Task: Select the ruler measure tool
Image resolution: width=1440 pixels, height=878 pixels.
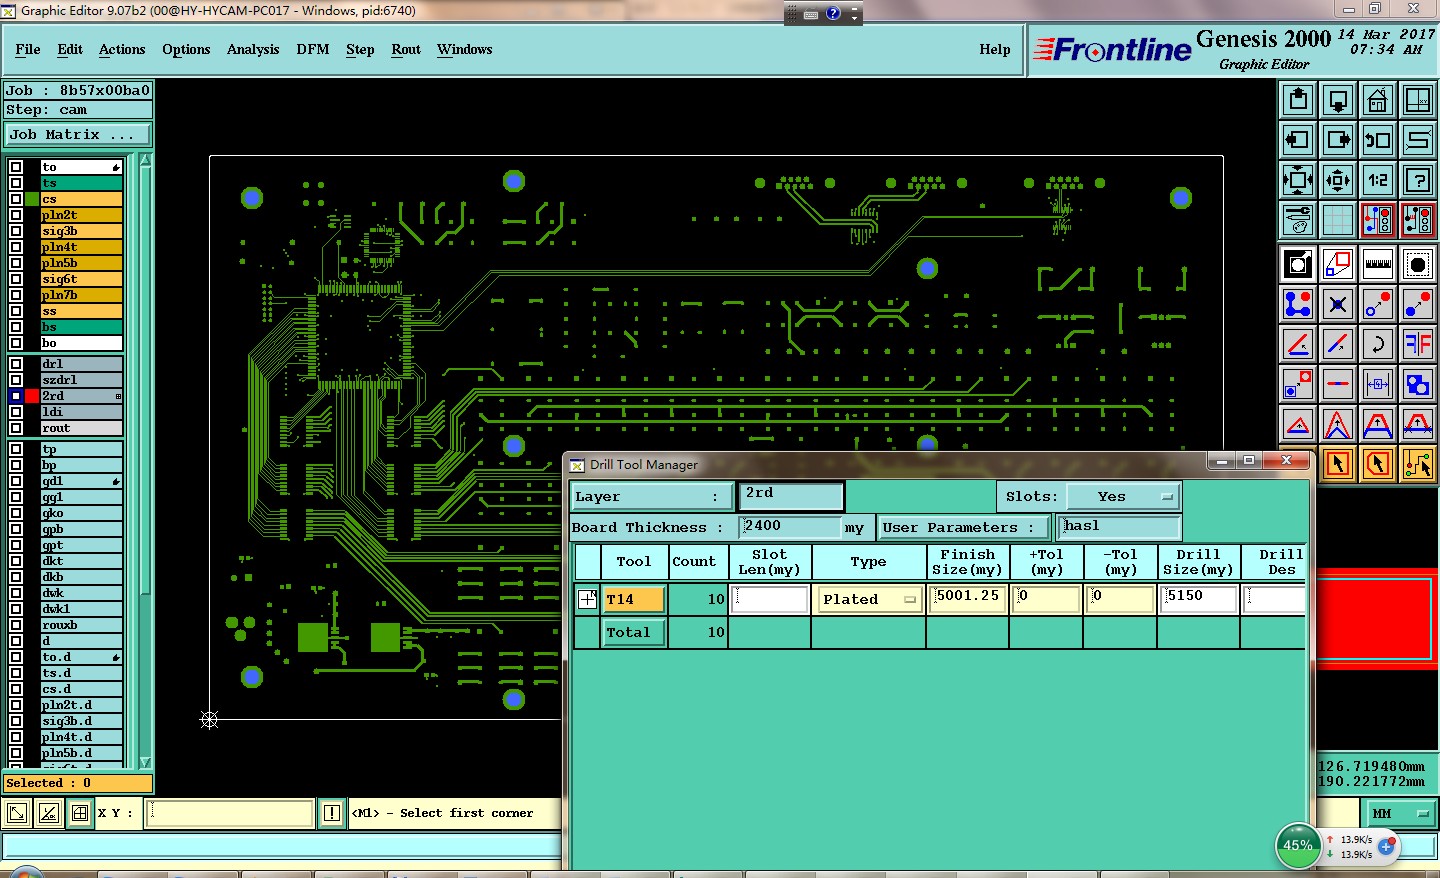Action: [1378, 264]
